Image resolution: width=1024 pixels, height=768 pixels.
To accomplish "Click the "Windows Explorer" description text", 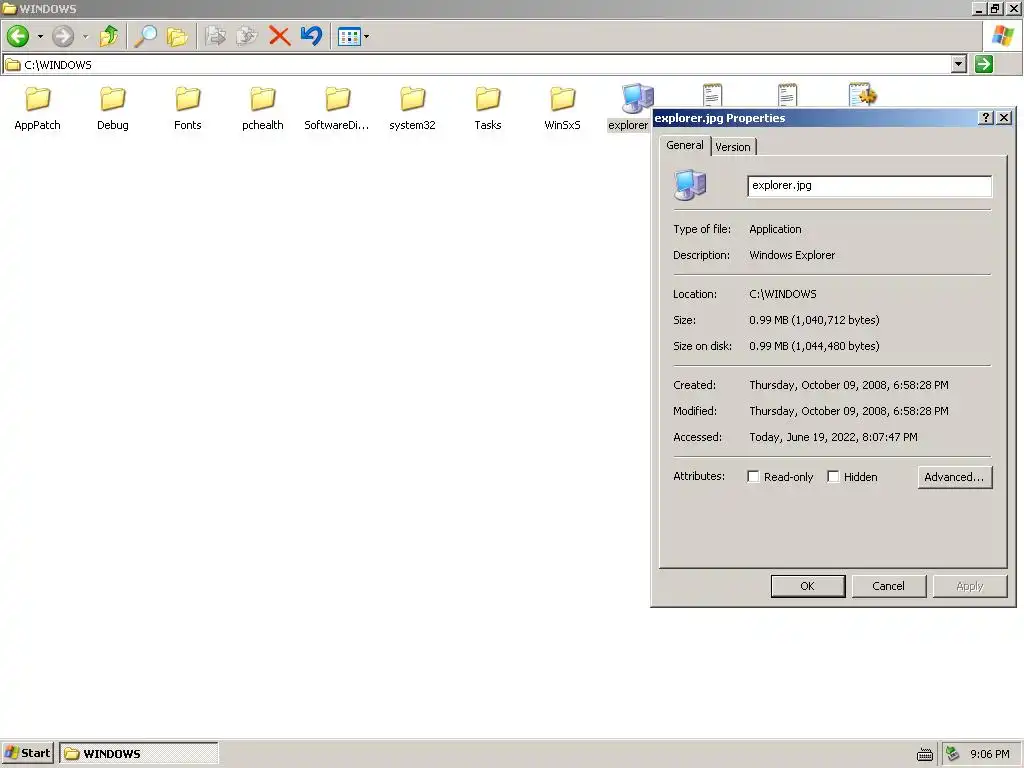I will tap(792, 255).
